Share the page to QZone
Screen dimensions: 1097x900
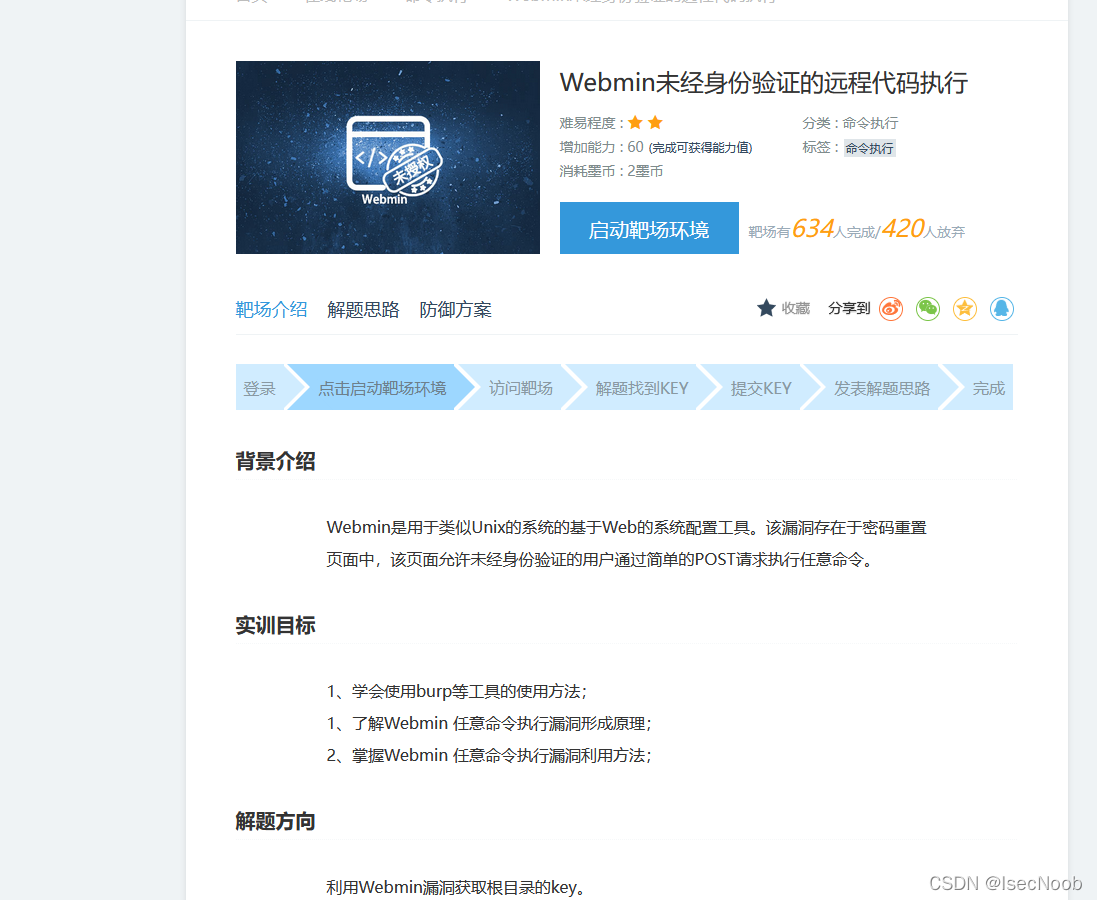coord(964,309)
